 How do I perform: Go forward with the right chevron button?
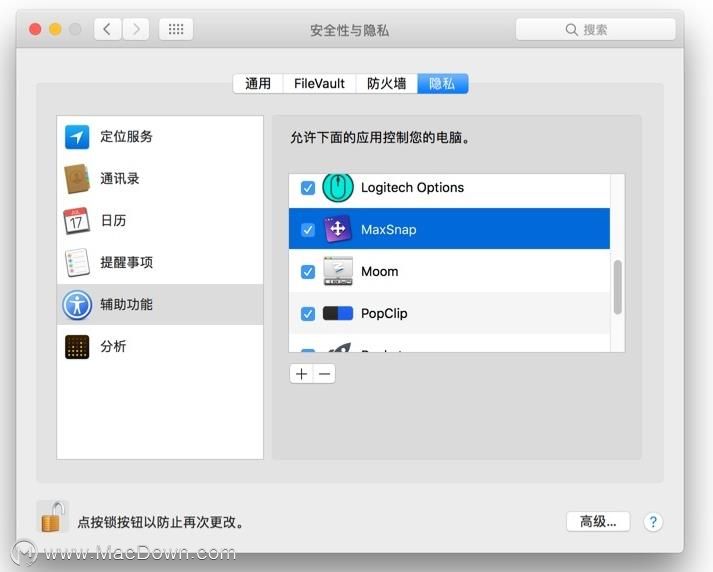click(136, 30)
